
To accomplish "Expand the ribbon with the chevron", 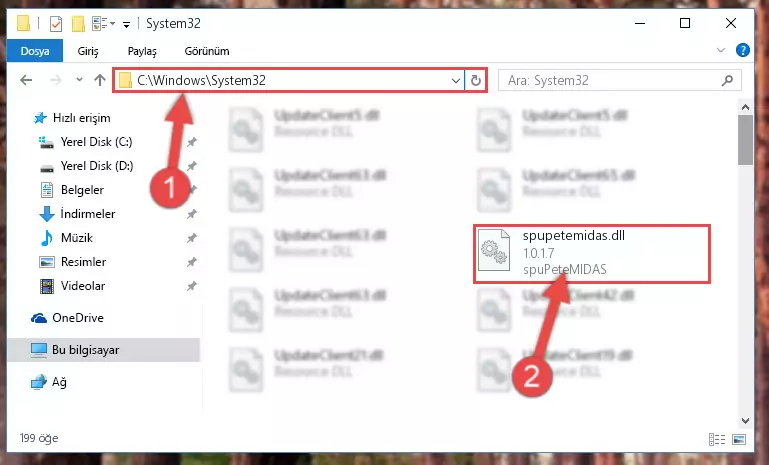I will point(720,50).
